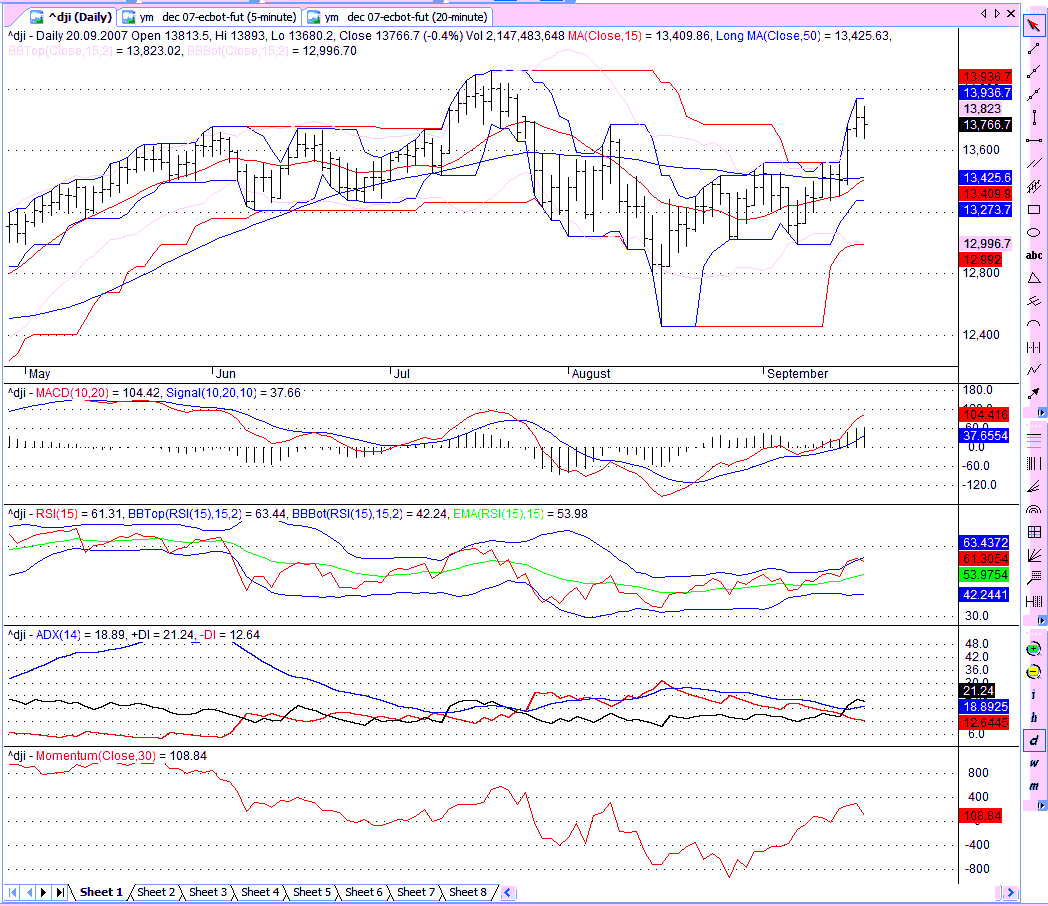Pick the Andrews pitchfork tool
Image resolution: width=1048 pixels, height=906 pixels.
coord(1034,301)
